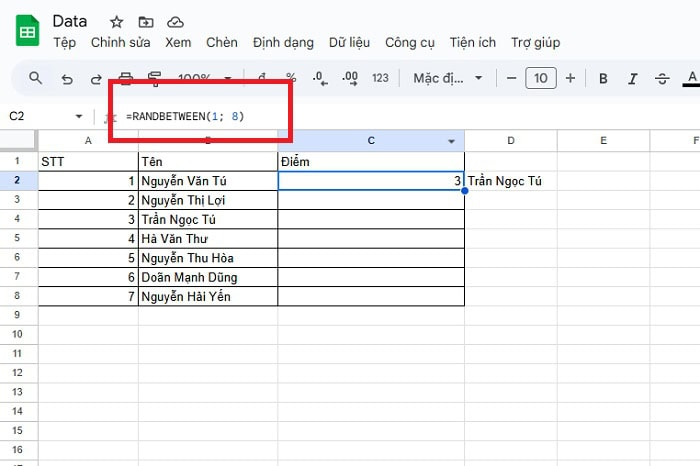
Task: Toggle bold formatting
Action: 603,78
